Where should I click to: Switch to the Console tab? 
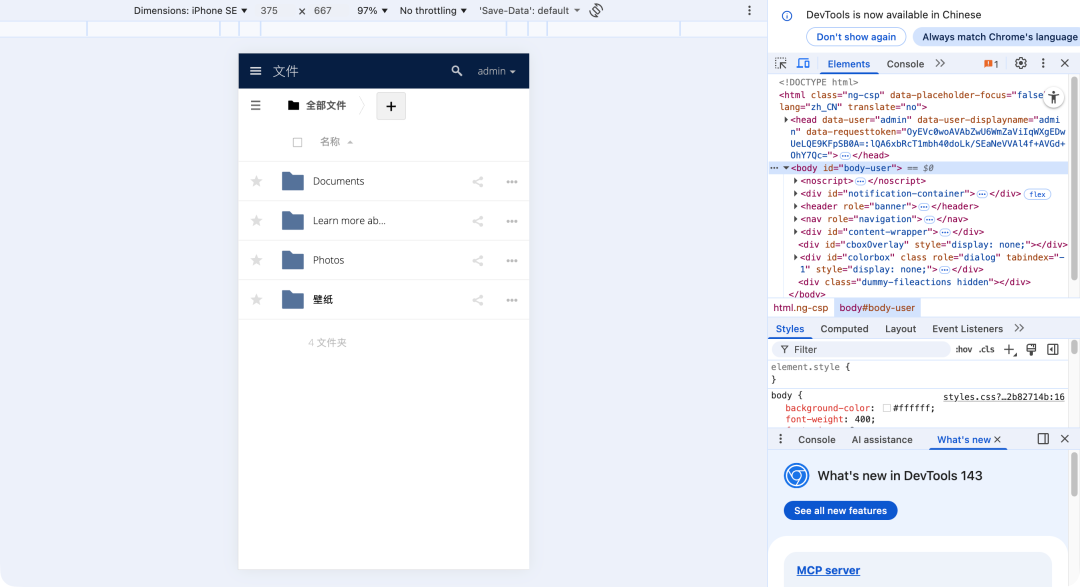tap(905, 64)
